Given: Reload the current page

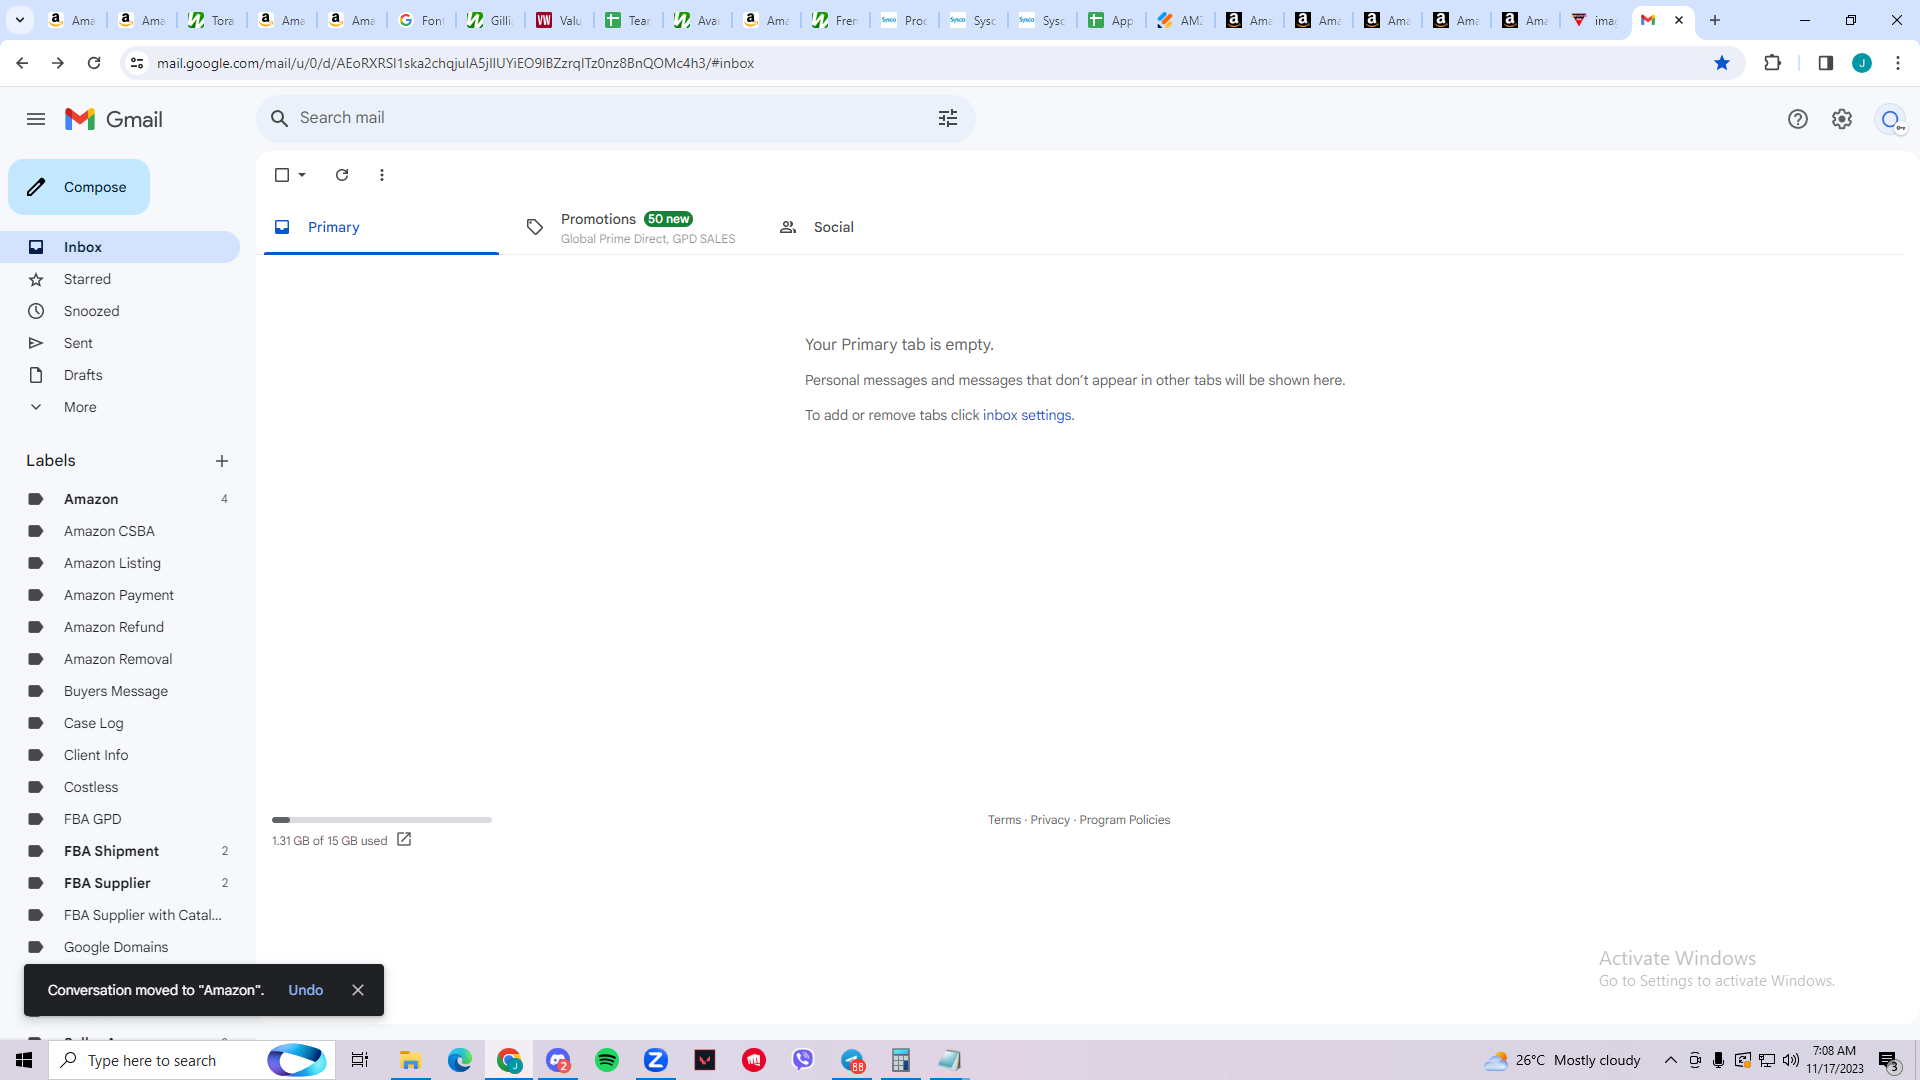Looking at the screenshot, I should point(94,63).
